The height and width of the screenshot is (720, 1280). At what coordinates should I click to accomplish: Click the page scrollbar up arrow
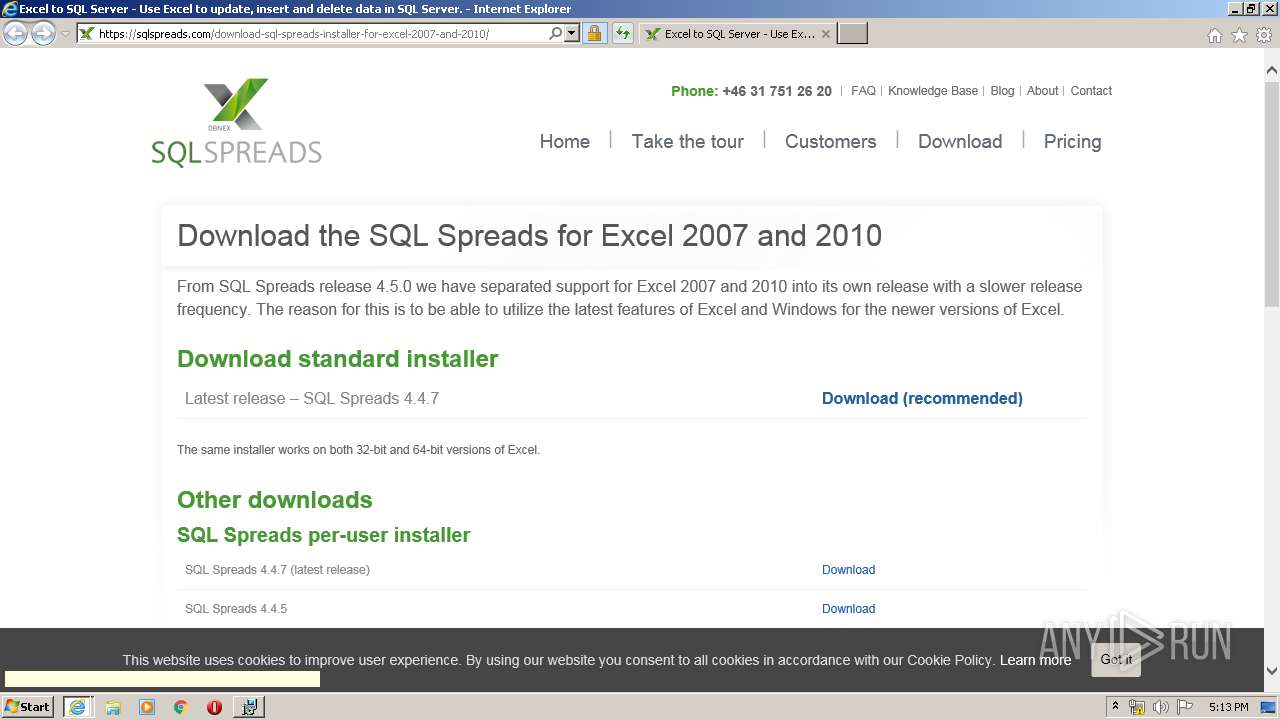tap(1272, 71)
